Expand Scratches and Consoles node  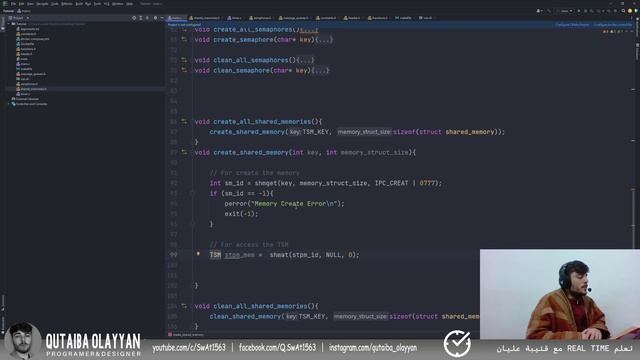click(x=9, y=104)
